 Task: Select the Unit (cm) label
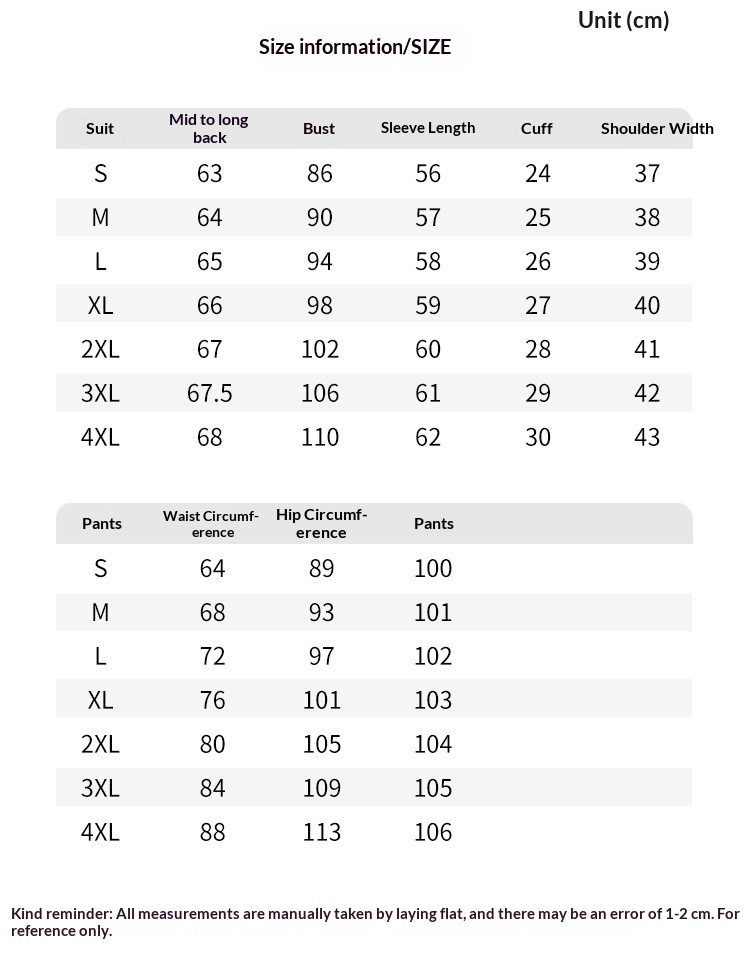[623, 20]
